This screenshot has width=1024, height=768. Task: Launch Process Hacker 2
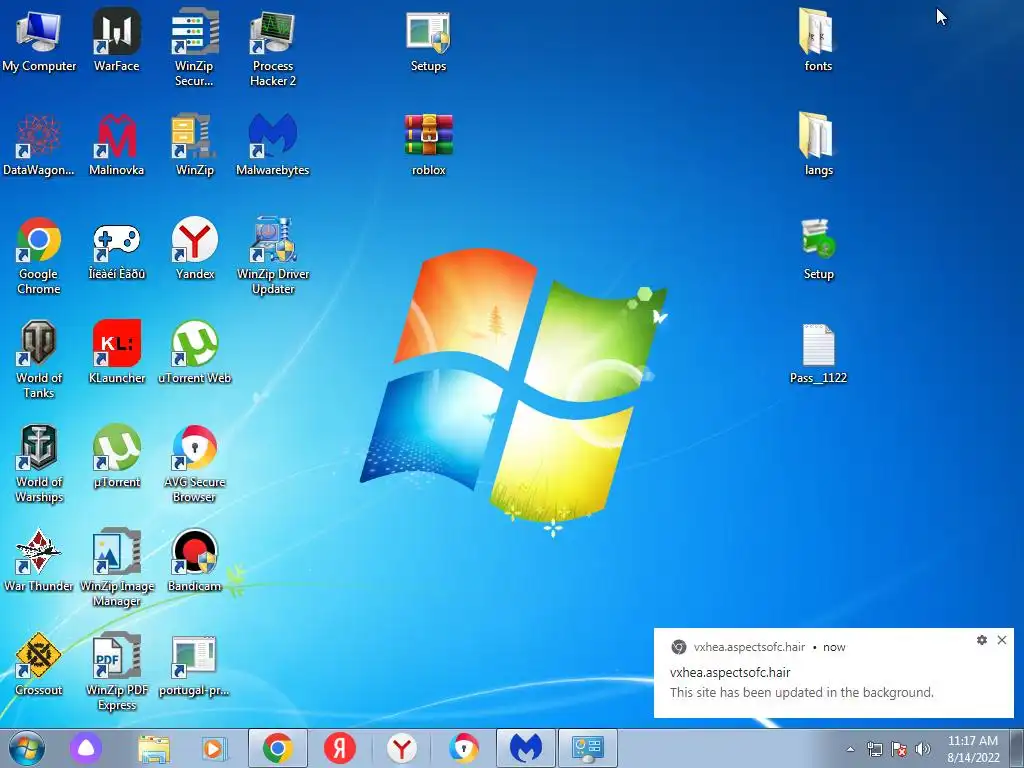coord(272,47)
